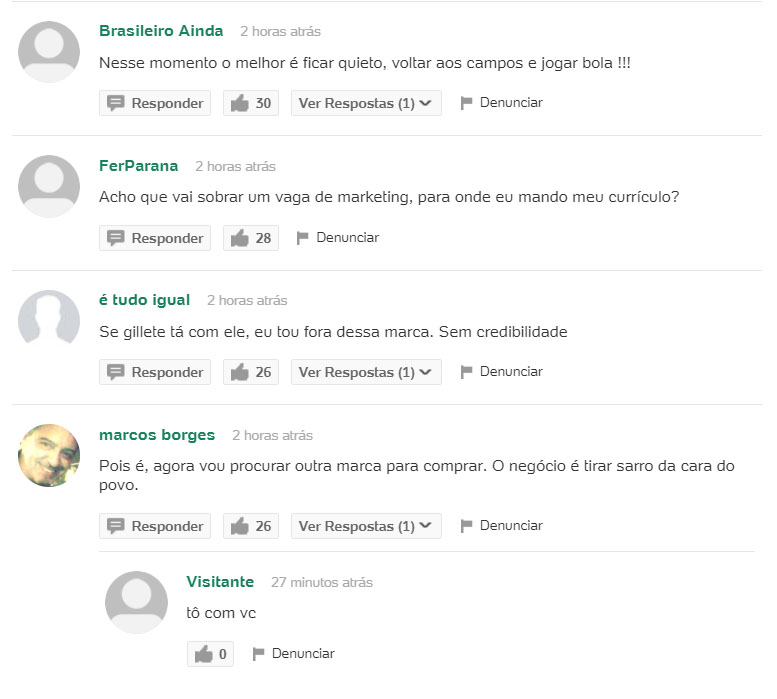Like Brasileiro Ainda's comment with thumbs-up
The height and width of the screenshot is (699, 777).
251,103
